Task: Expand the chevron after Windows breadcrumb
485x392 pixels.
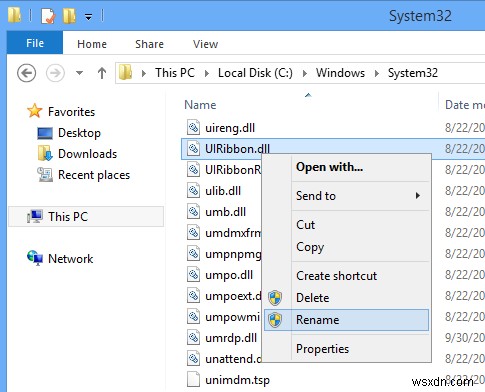Action: [x=377, y=73]
